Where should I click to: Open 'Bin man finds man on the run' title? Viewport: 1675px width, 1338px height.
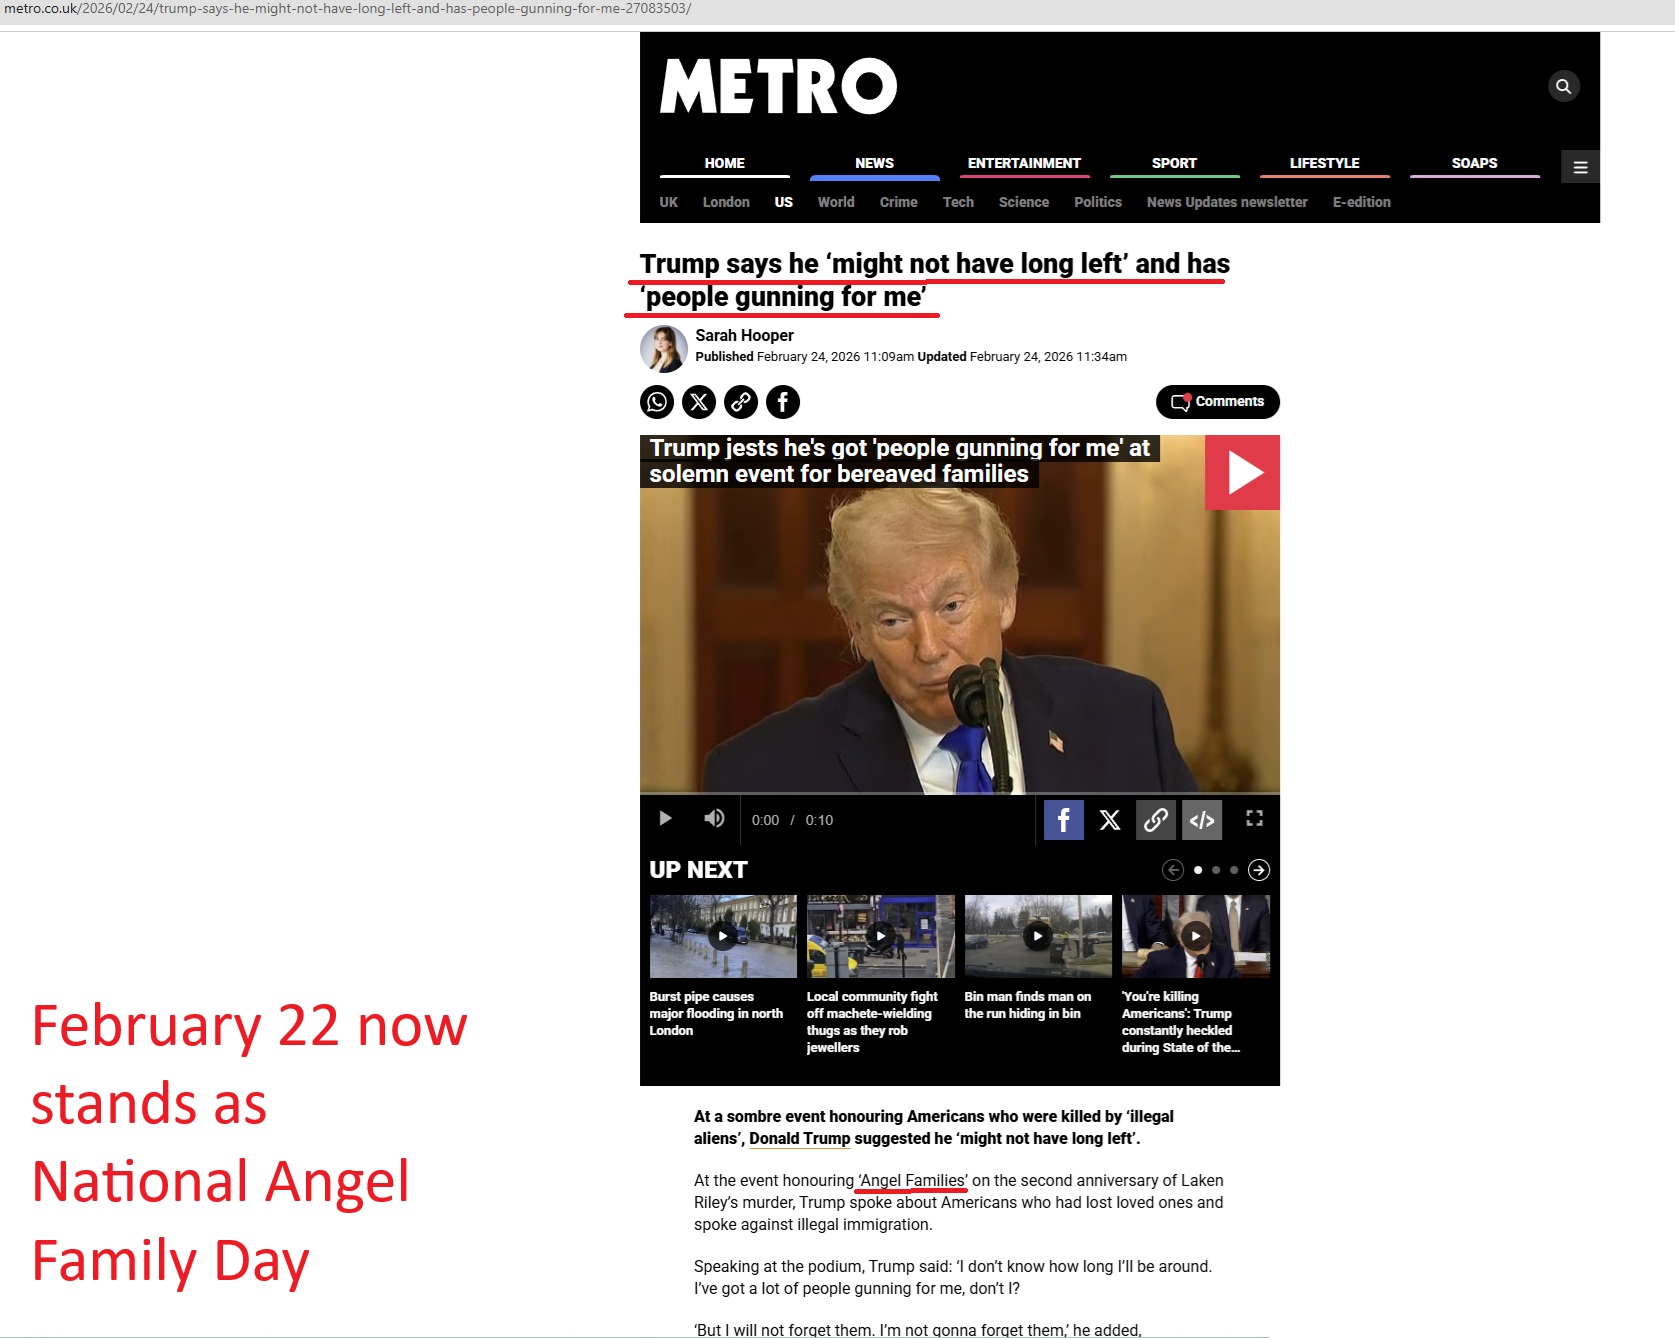(1028, 1005)
